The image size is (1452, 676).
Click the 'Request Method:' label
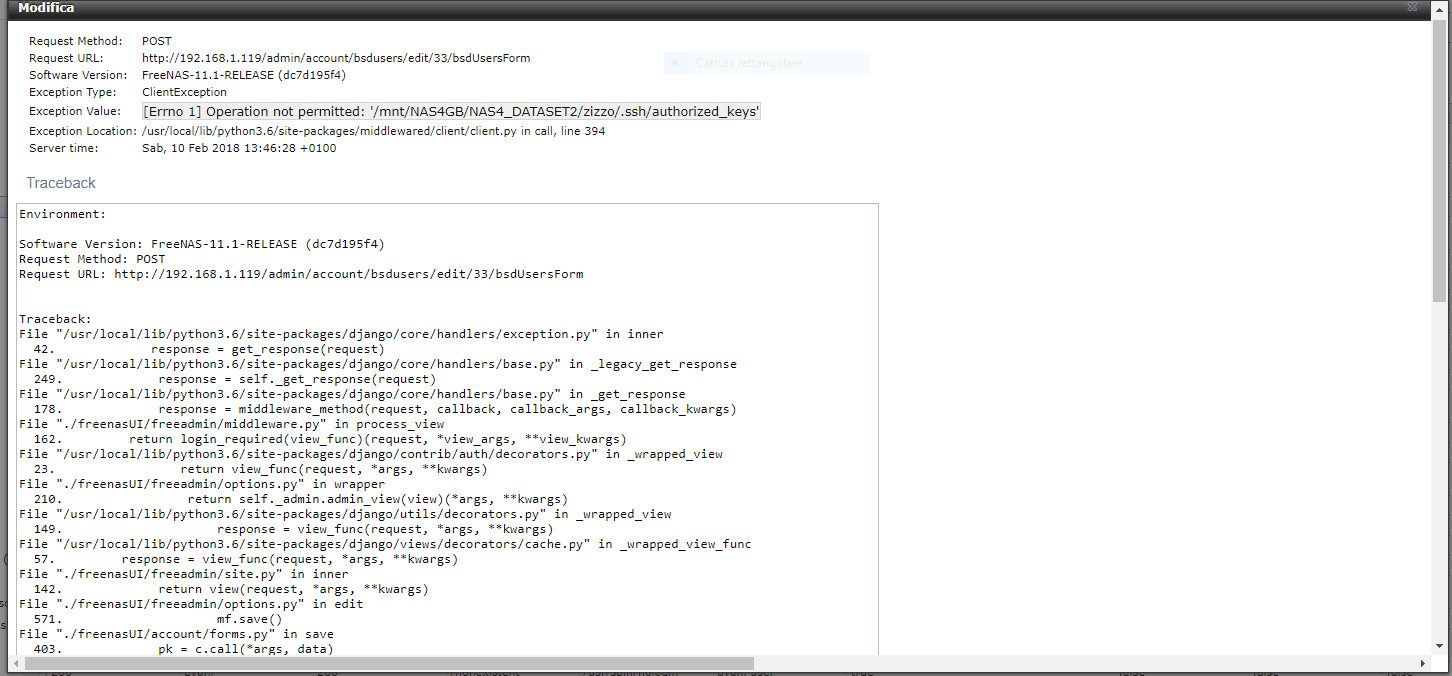[76, 42]
